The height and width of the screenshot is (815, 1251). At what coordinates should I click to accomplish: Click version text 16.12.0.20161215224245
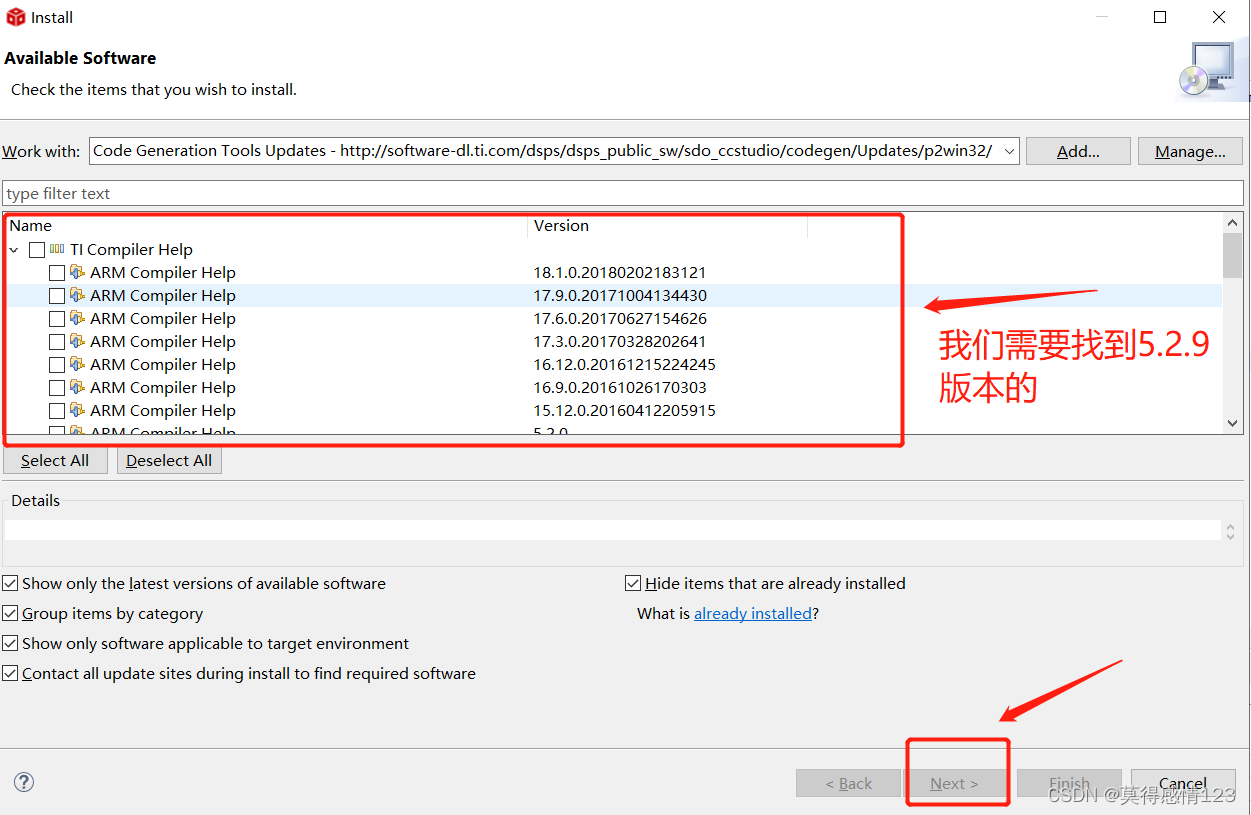(x=625, y=364)
